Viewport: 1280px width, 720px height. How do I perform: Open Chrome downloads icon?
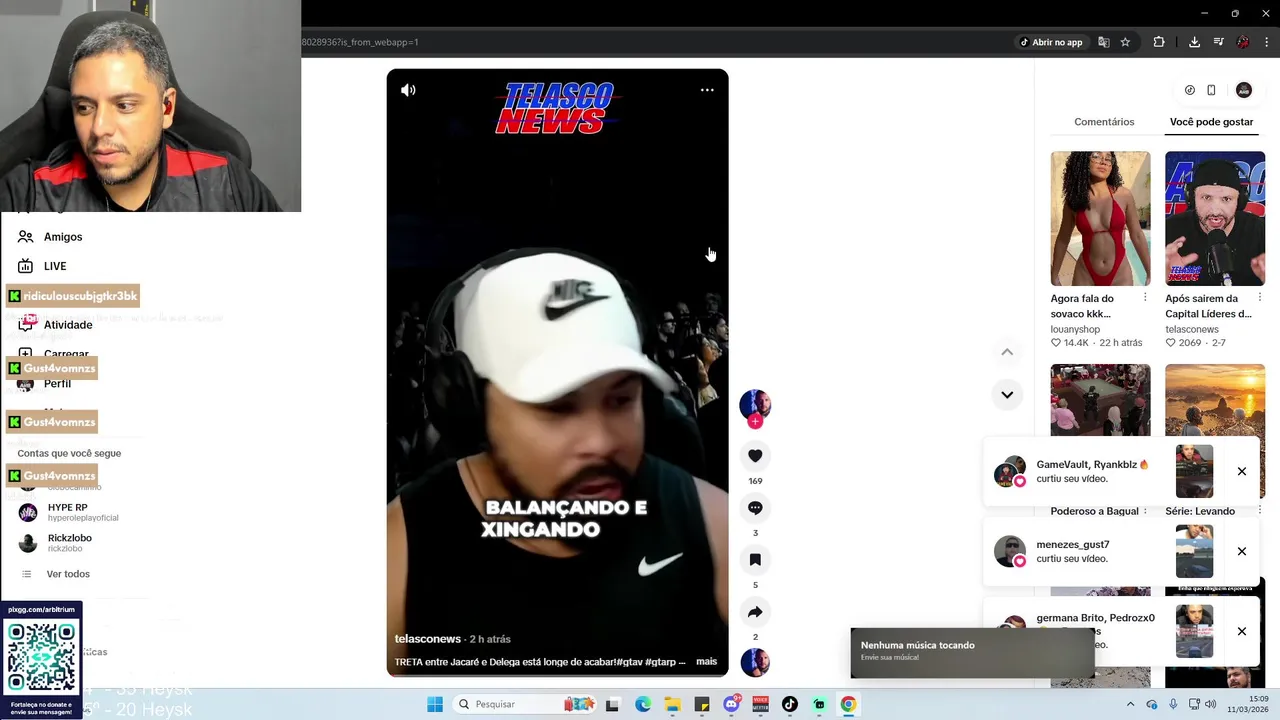[1194, 42]
